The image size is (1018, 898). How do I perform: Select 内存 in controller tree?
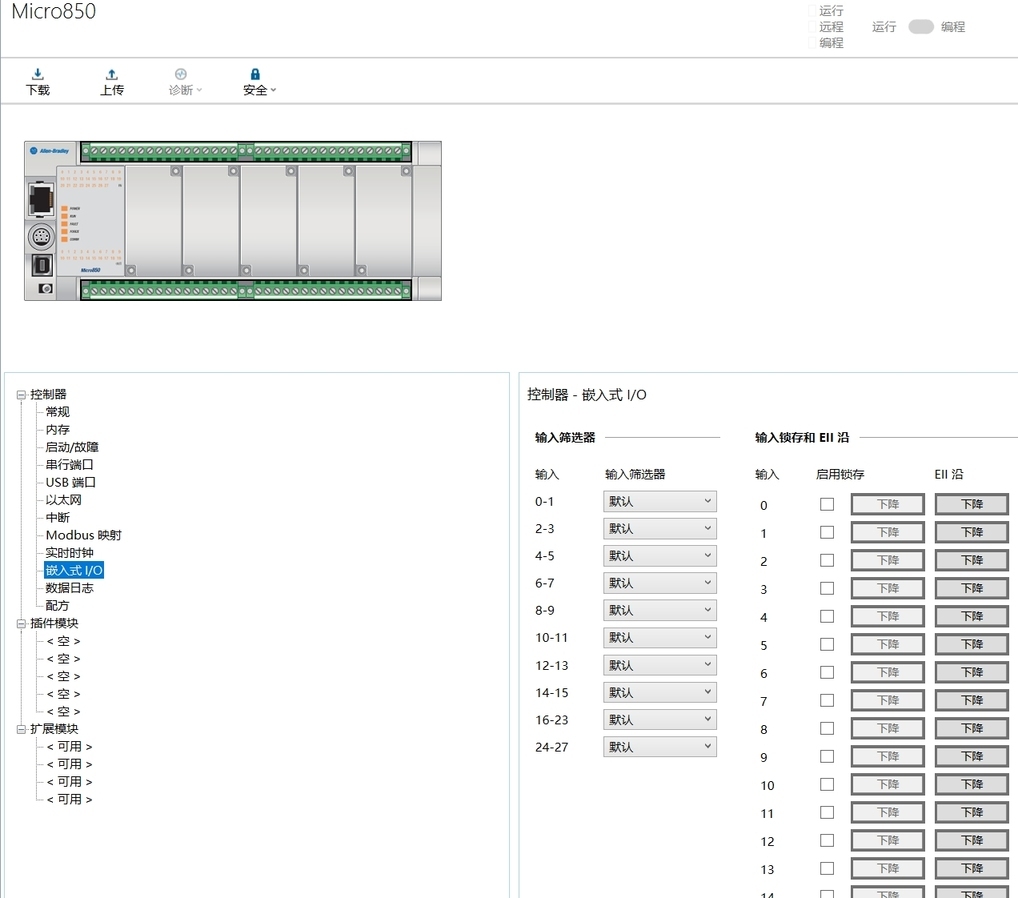point(57,429)
